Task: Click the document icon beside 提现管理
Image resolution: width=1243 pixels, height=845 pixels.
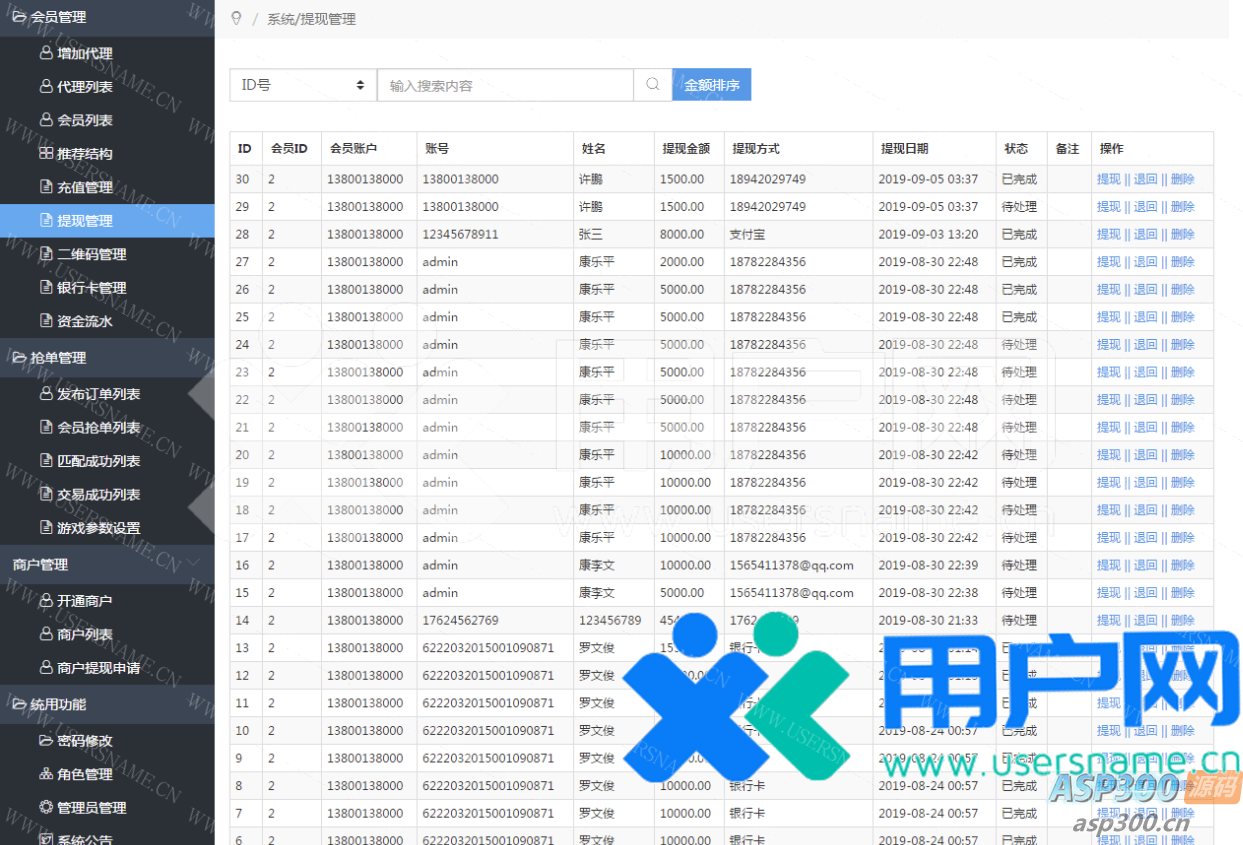Action: (46, 220)
